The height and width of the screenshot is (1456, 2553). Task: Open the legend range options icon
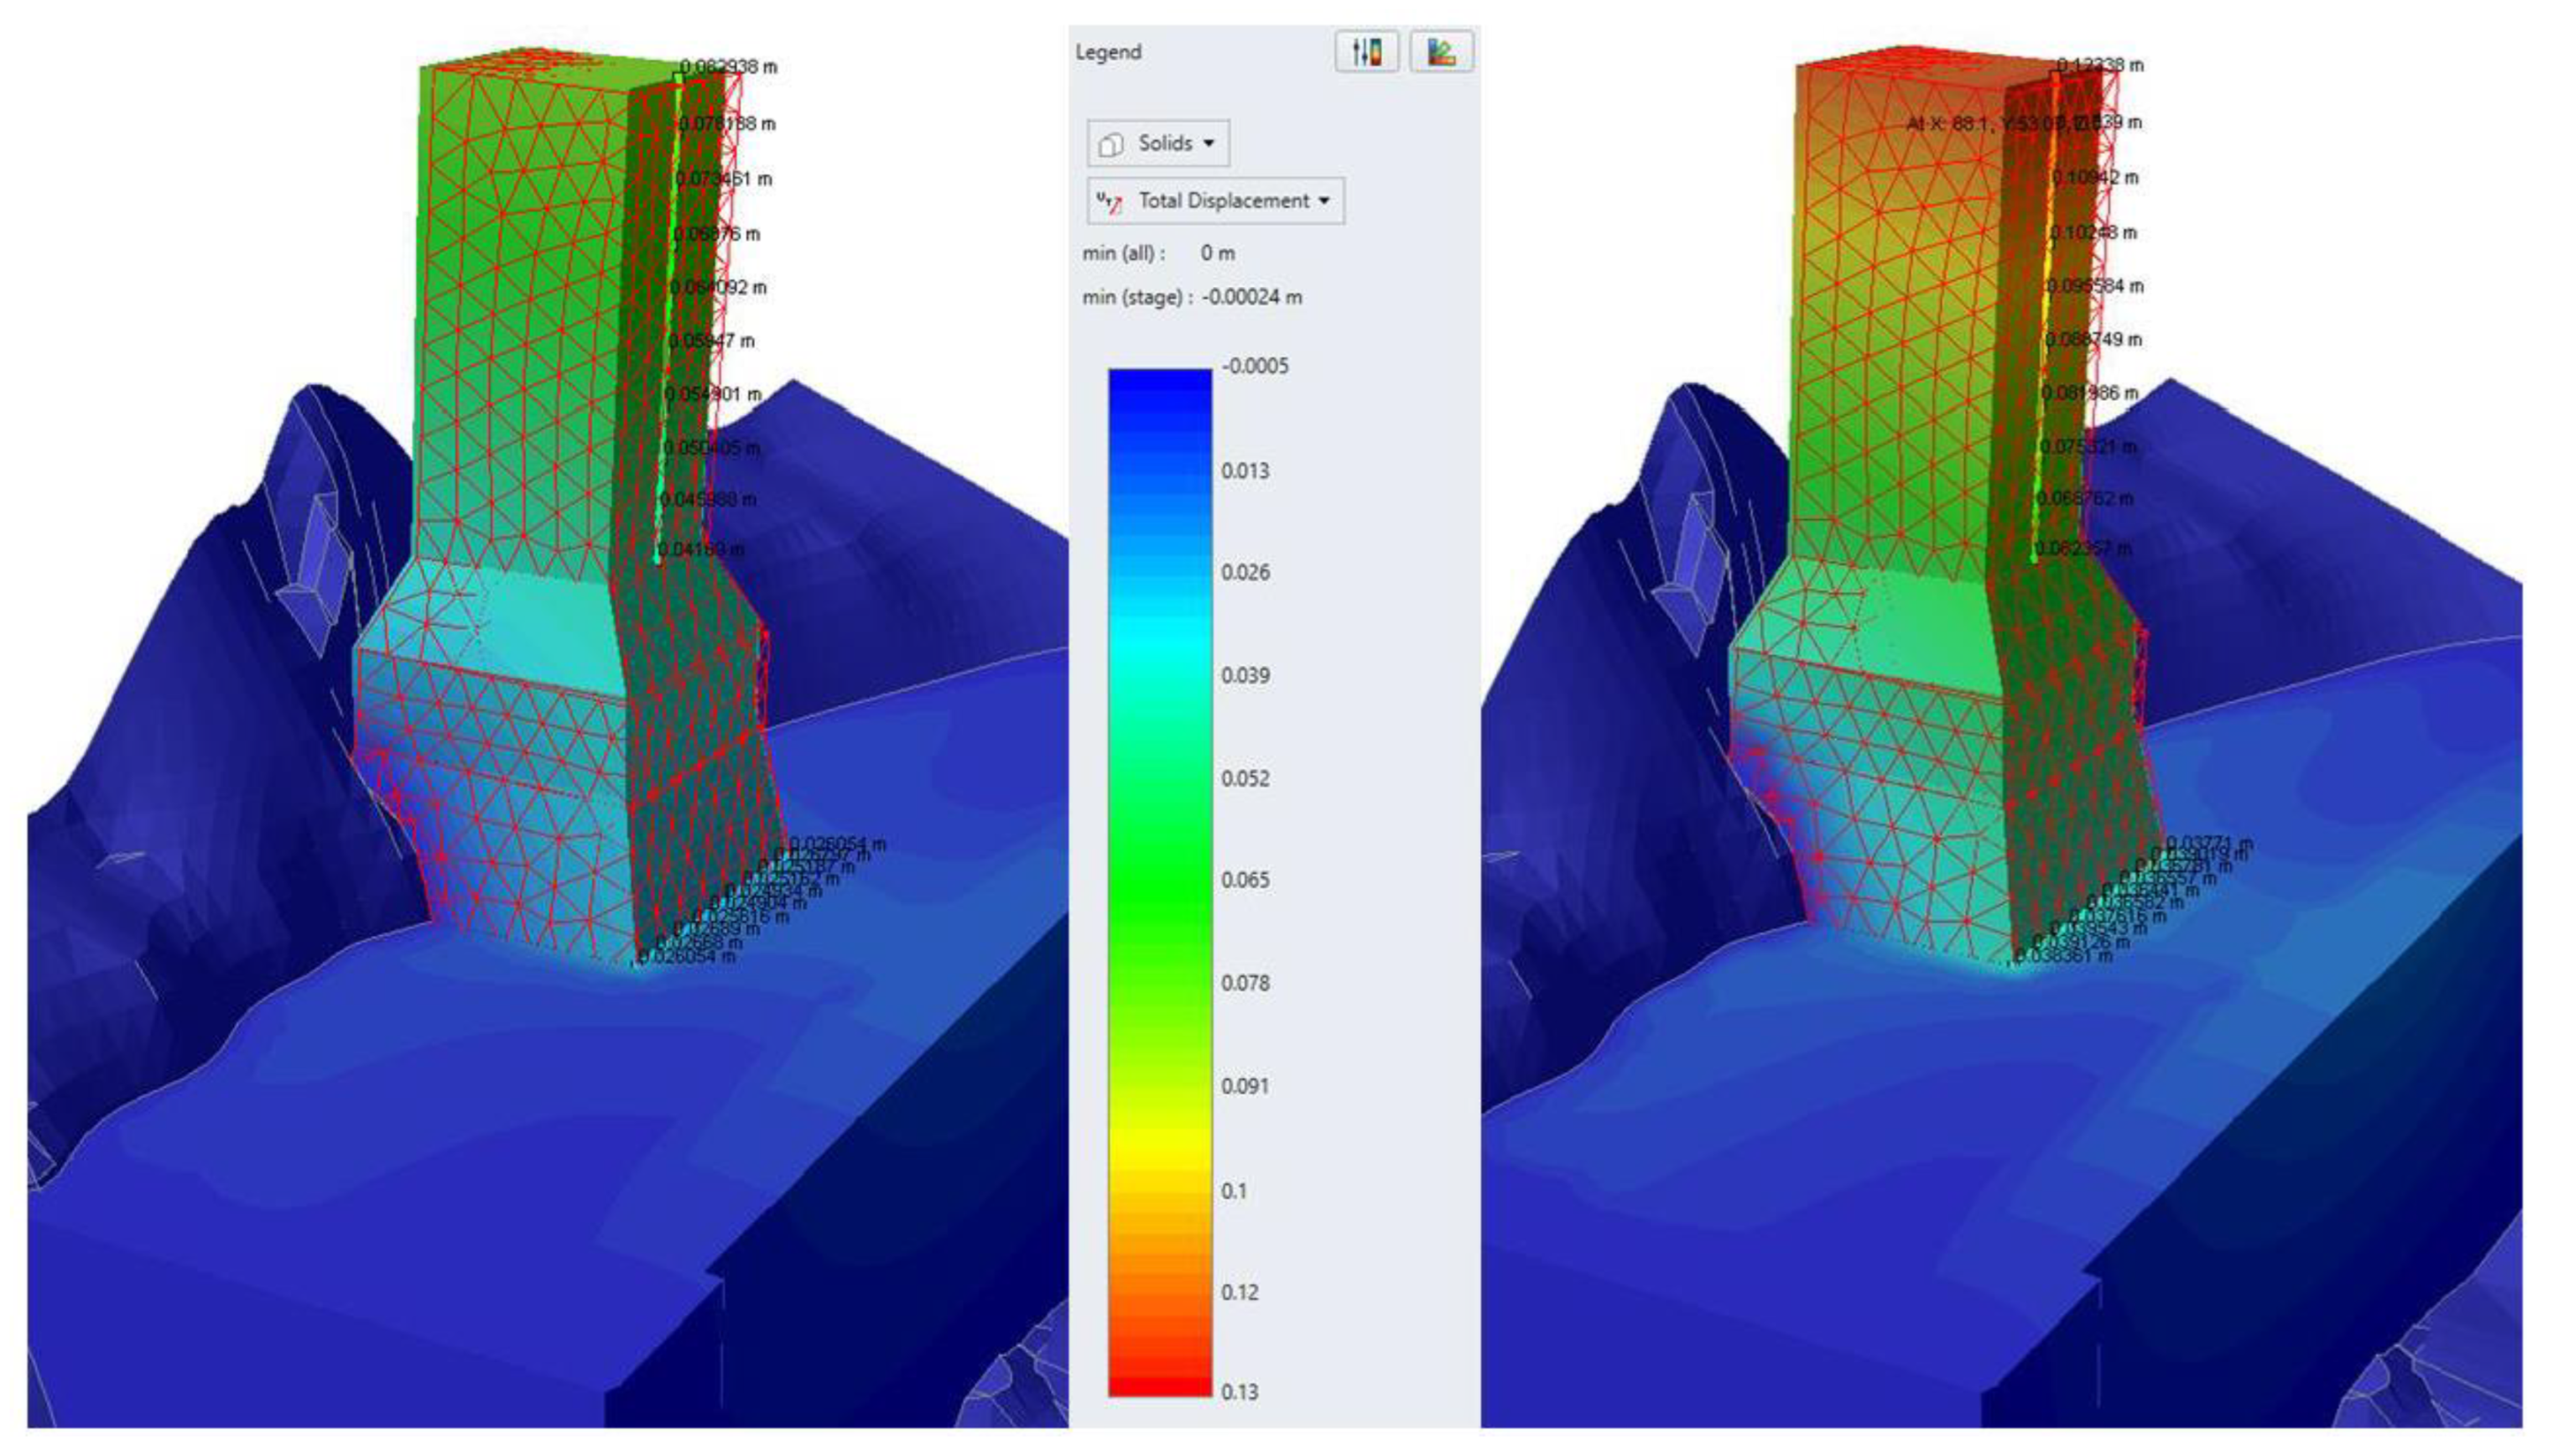[x=1366, y=52]
